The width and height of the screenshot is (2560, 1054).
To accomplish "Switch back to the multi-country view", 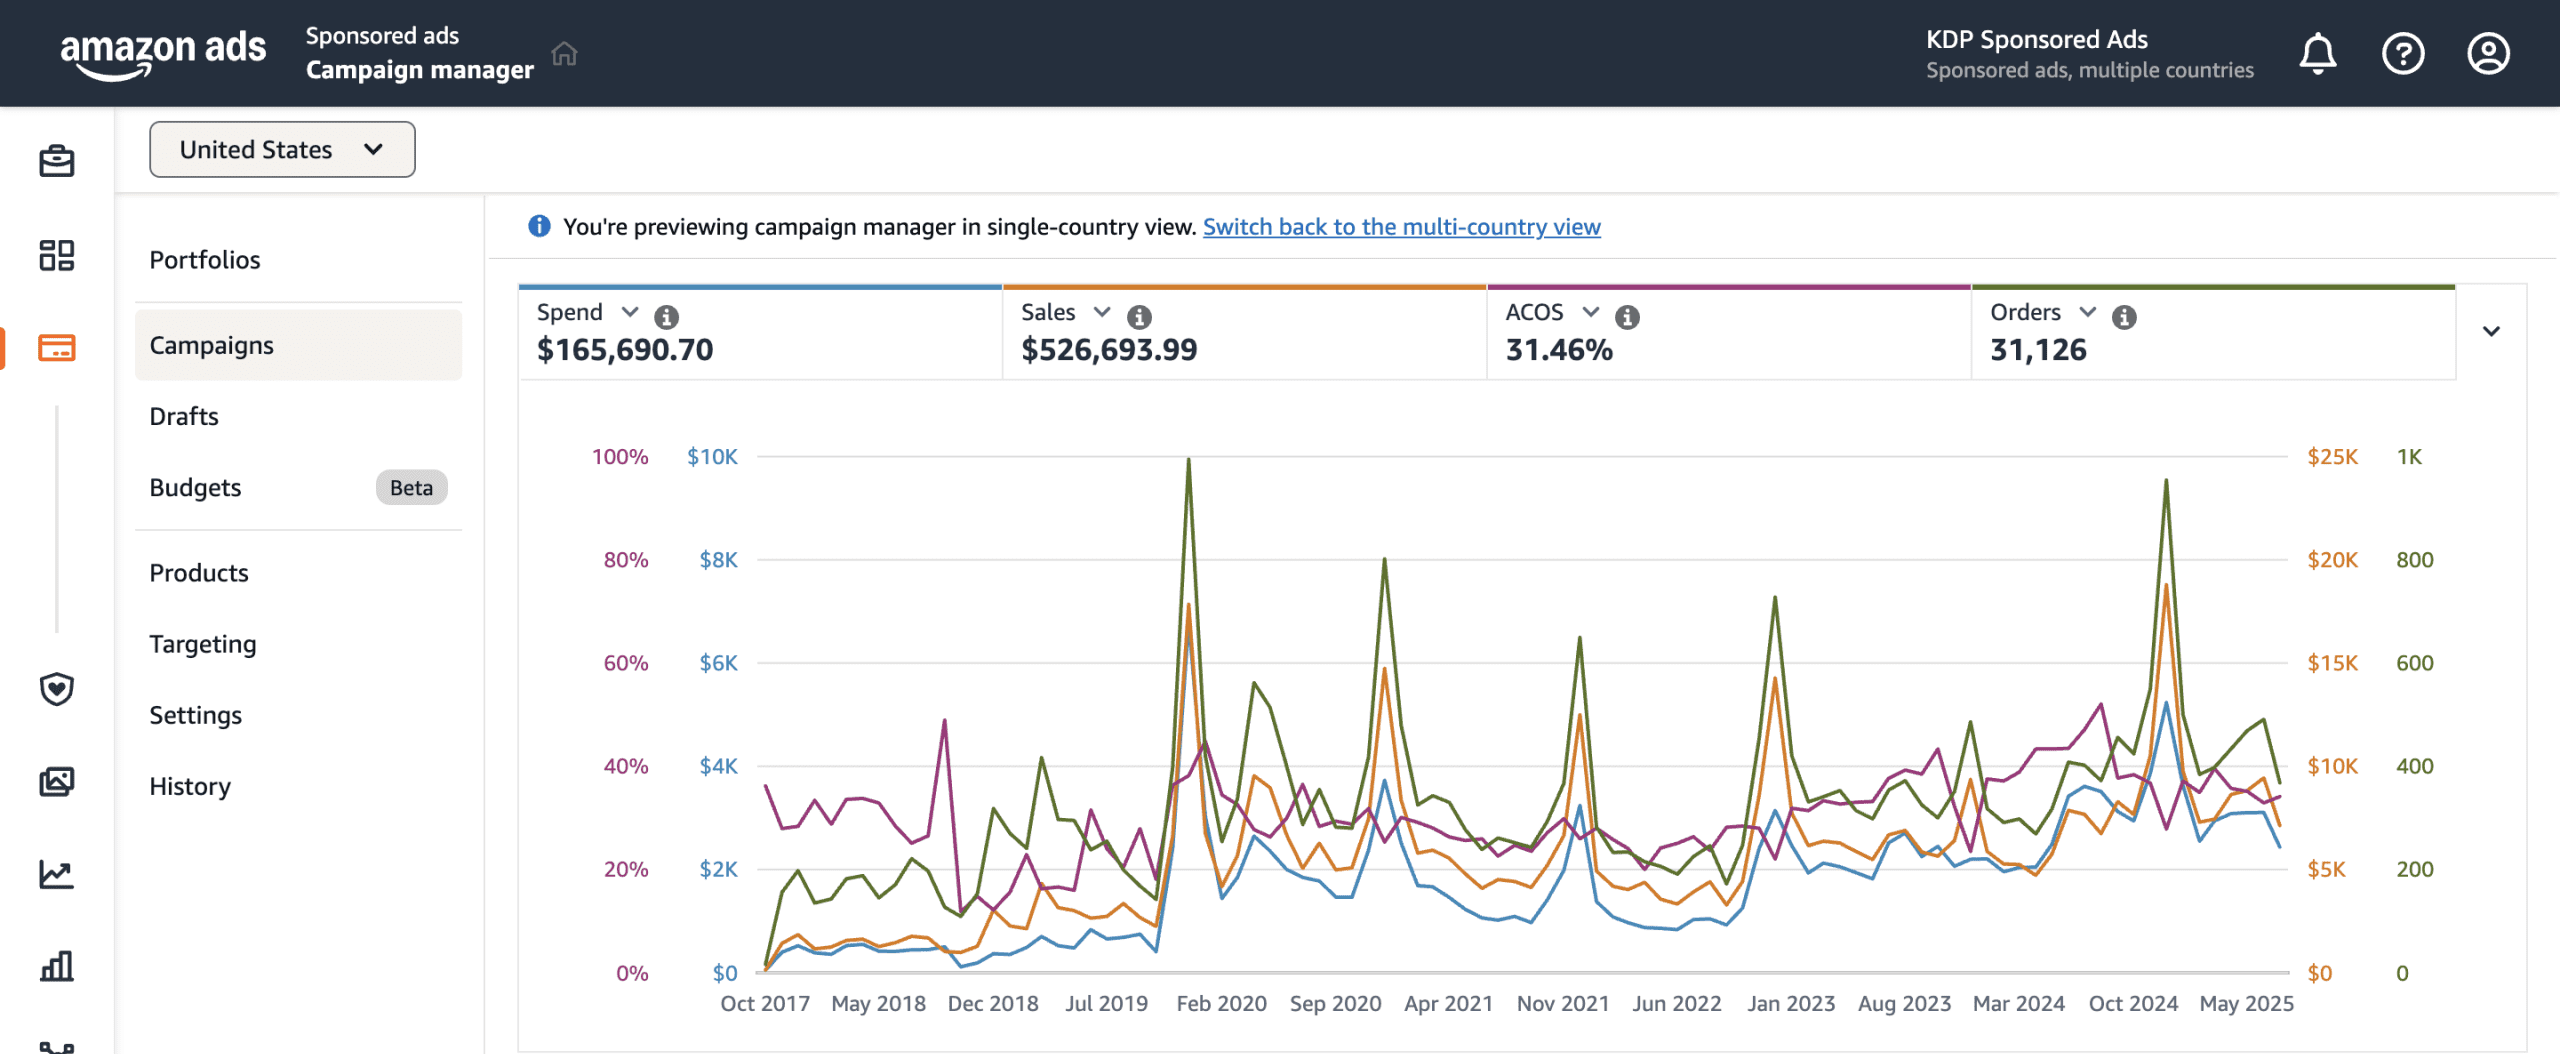I will point(1401,227).
